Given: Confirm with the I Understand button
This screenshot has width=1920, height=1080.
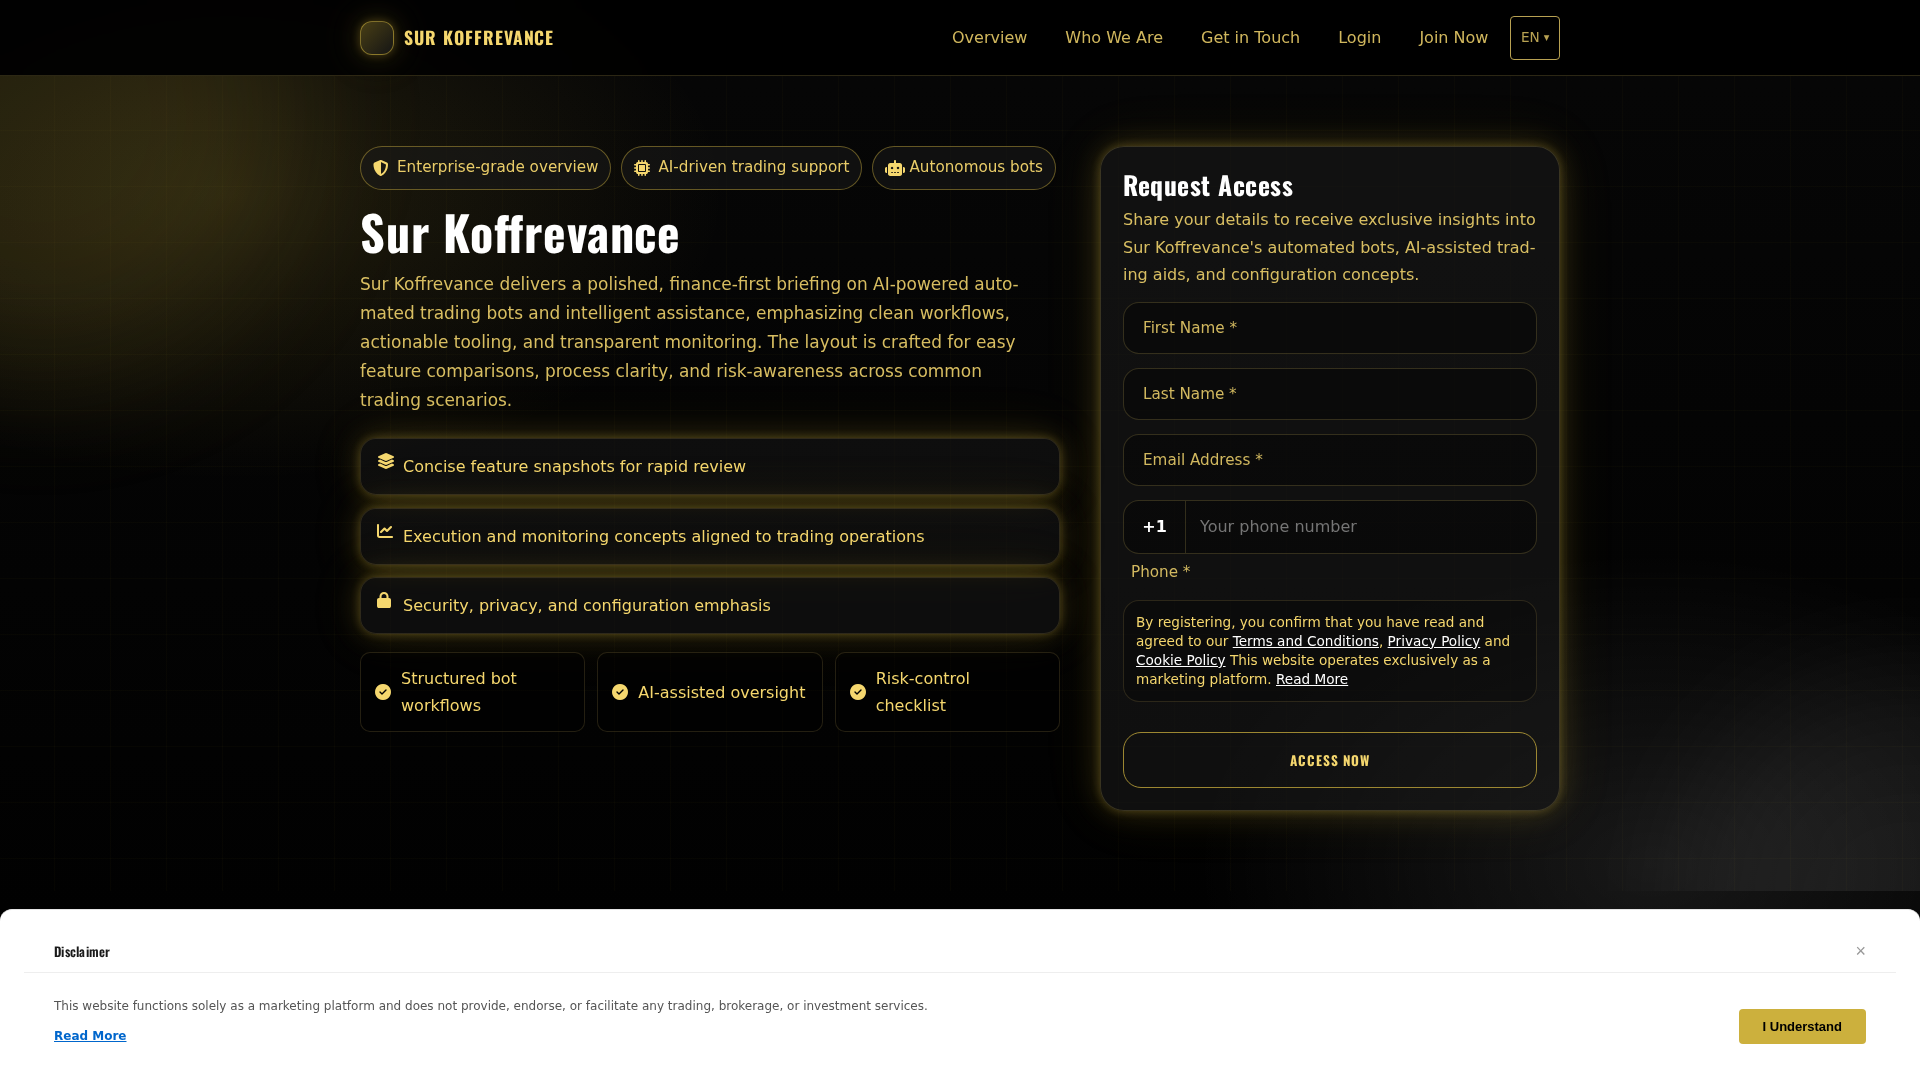Looking at the screenshot, I should point(1802,1027).
